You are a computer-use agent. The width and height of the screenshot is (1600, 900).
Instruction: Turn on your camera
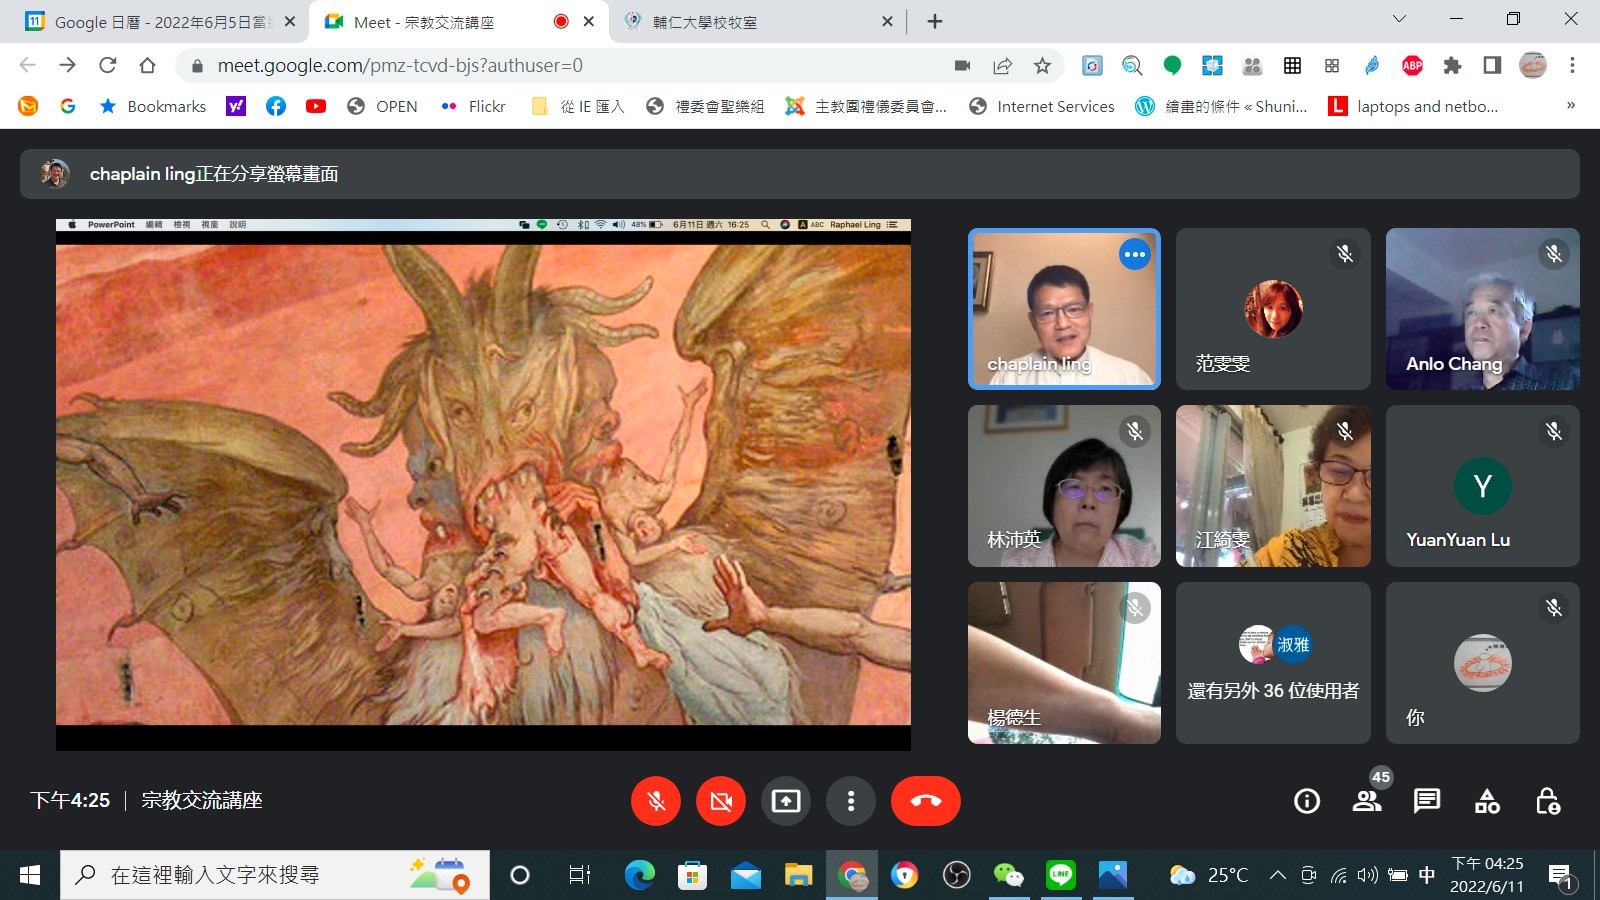pyautogui.click(x=721, y=801)
